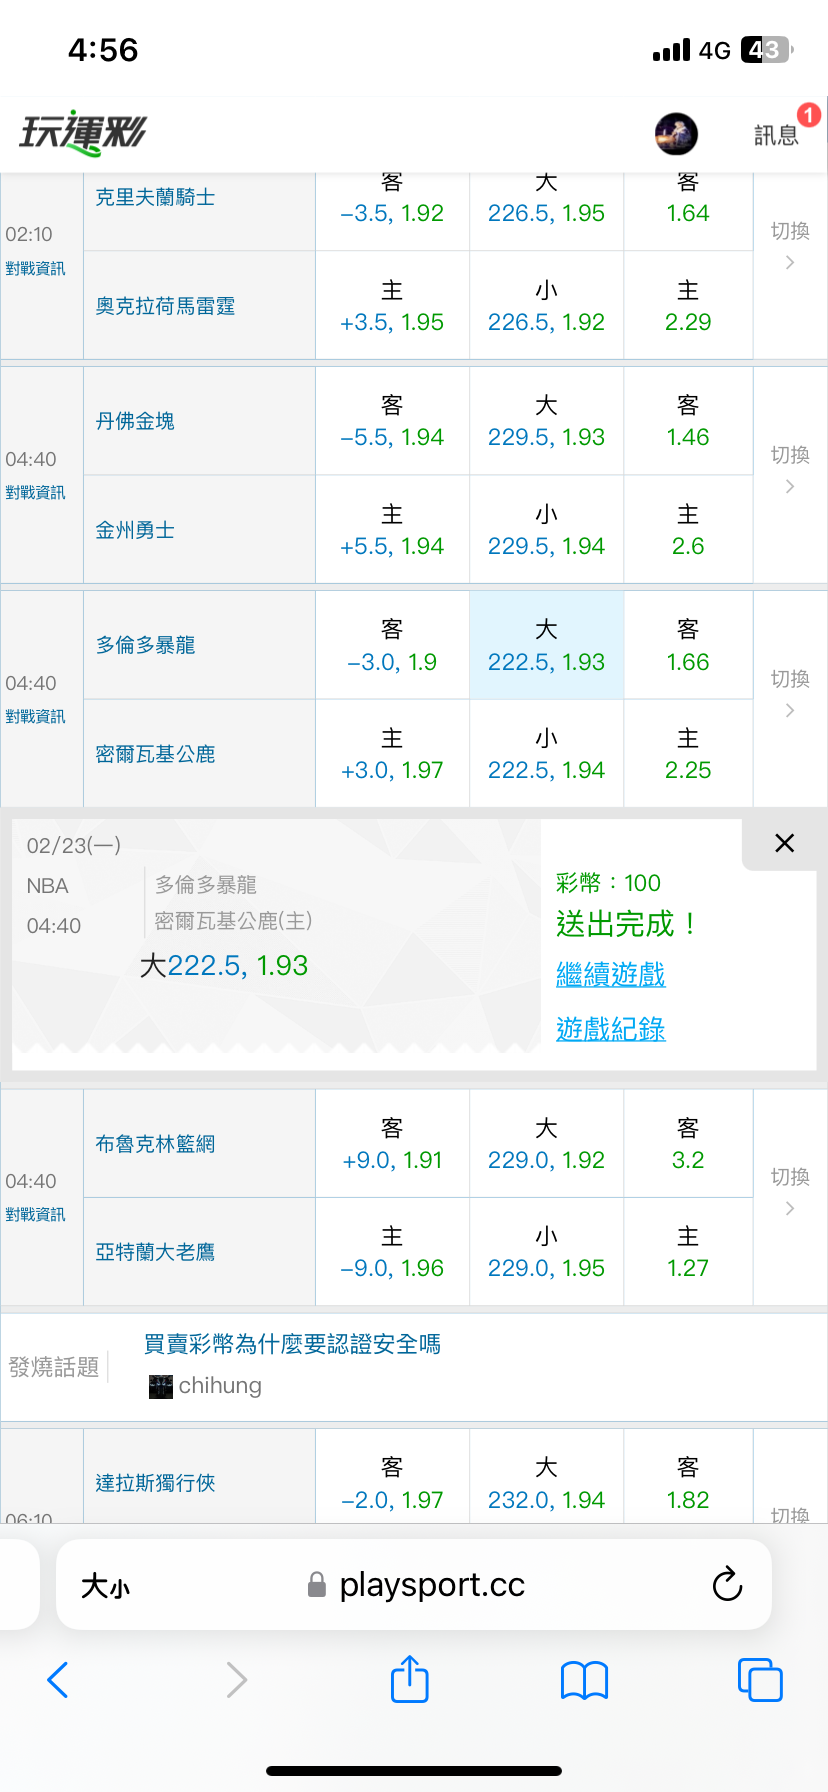Open the user profile avatar

pyautogui.click(x=676, y=134)
